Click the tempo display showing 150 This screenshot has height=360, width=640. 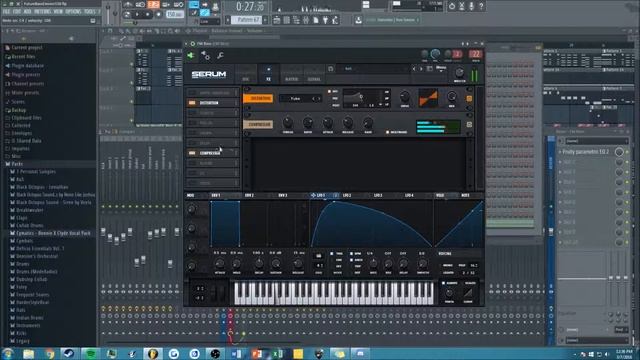coord(175,14)
